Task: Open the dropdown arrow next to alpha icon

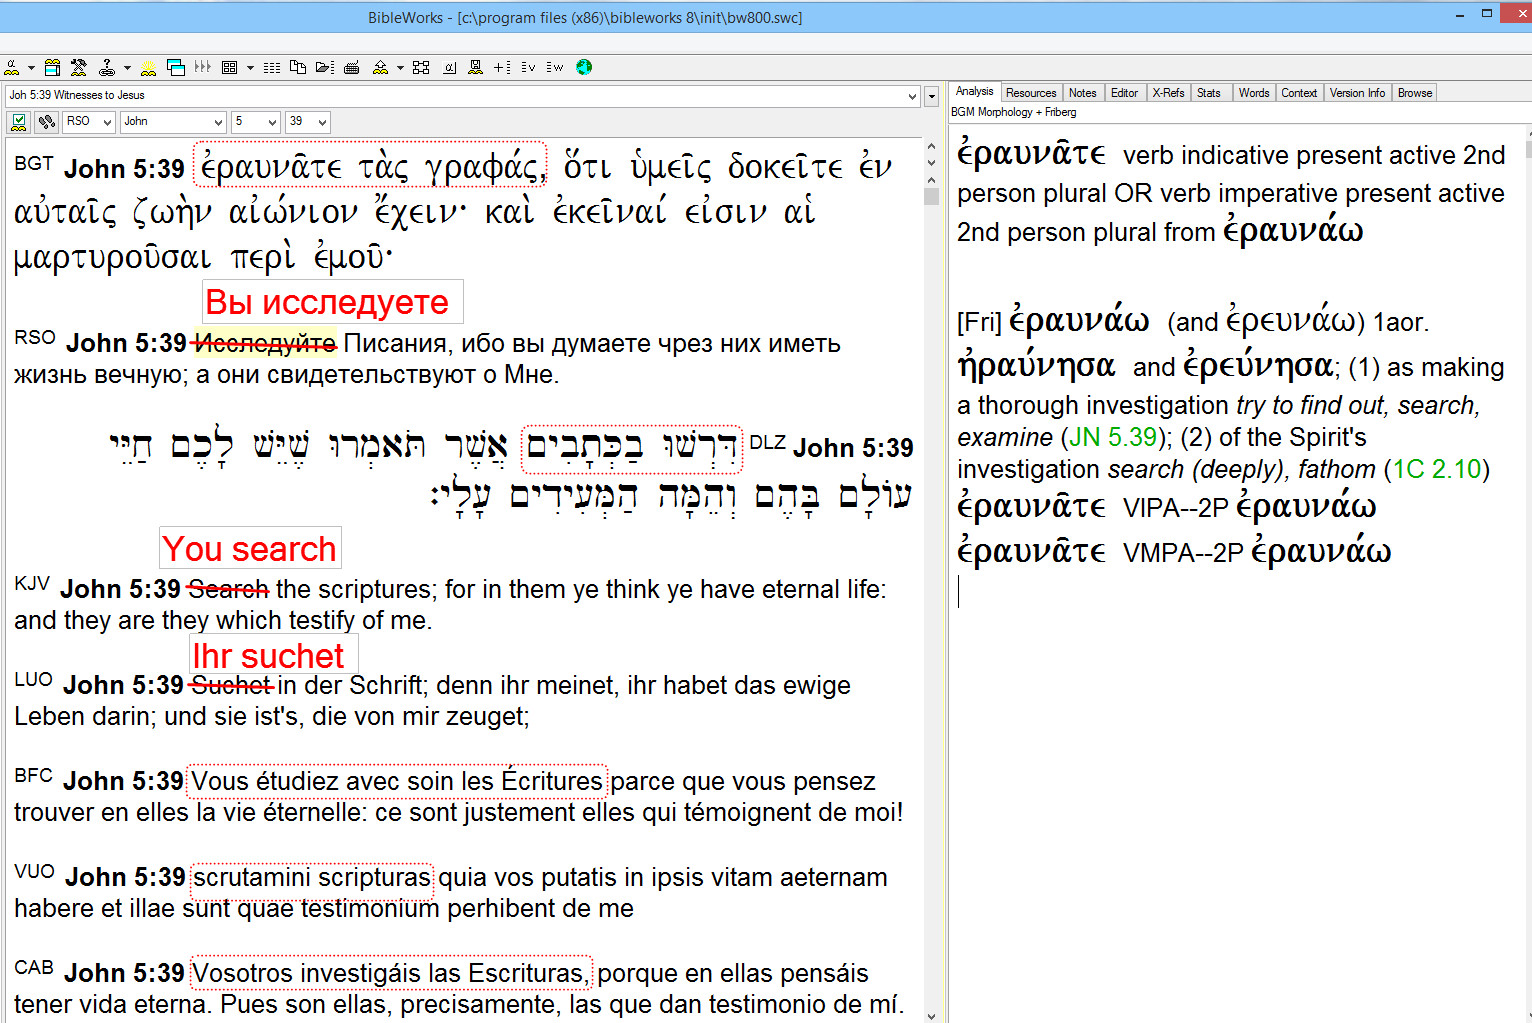Action: pyautogui.click(x=31, y=68)
